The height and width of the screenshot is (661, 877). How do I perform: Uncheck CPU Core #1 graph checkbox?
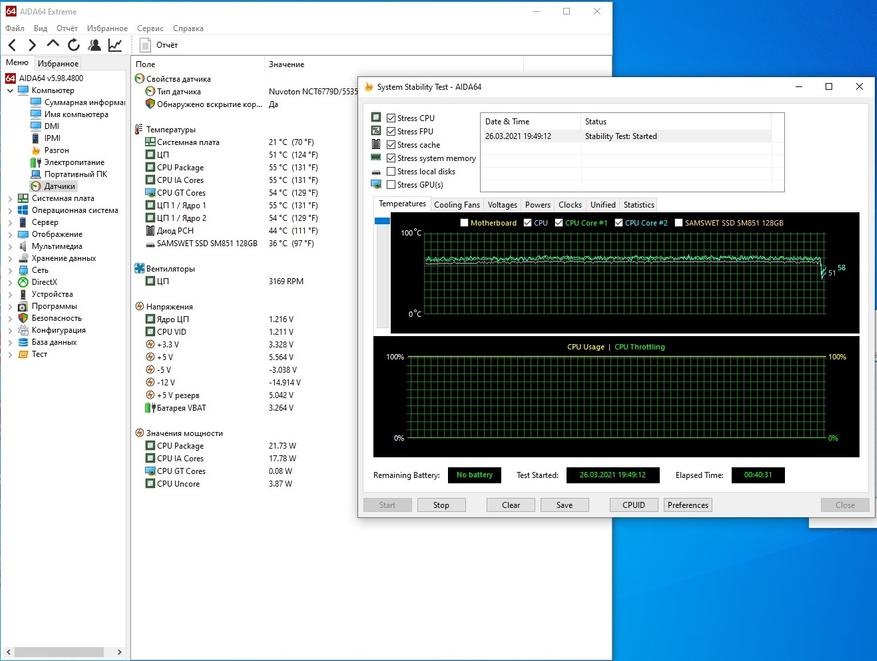559,223
